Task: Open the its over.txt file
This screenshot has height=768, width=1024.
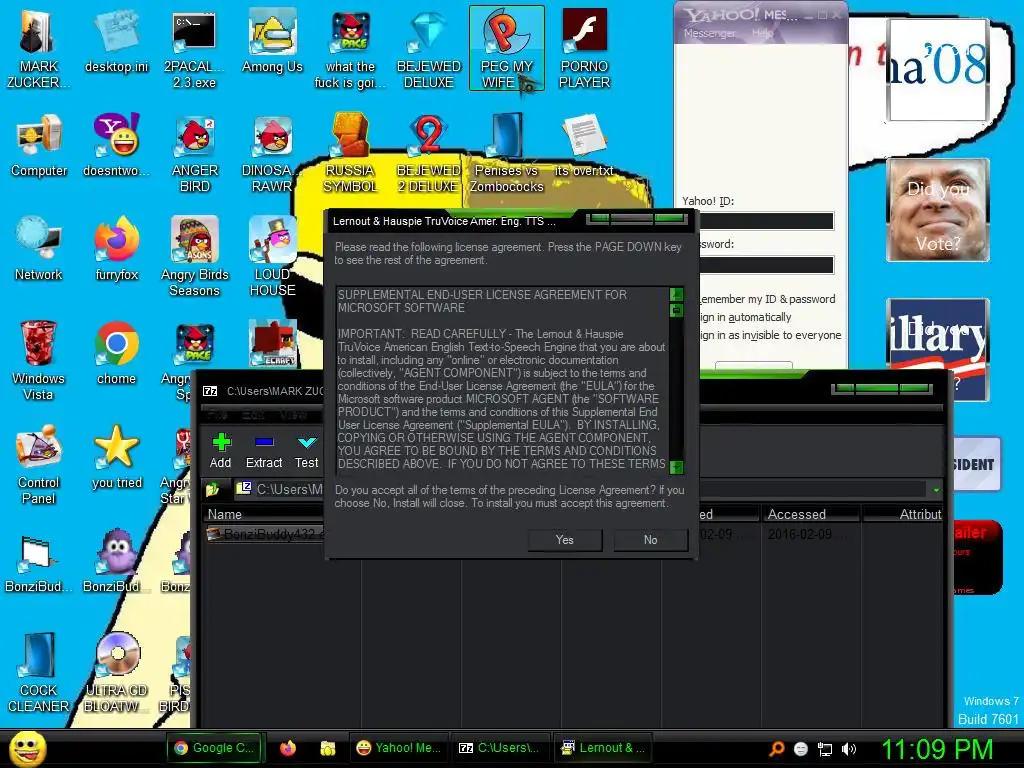Action: click(584, 145)
